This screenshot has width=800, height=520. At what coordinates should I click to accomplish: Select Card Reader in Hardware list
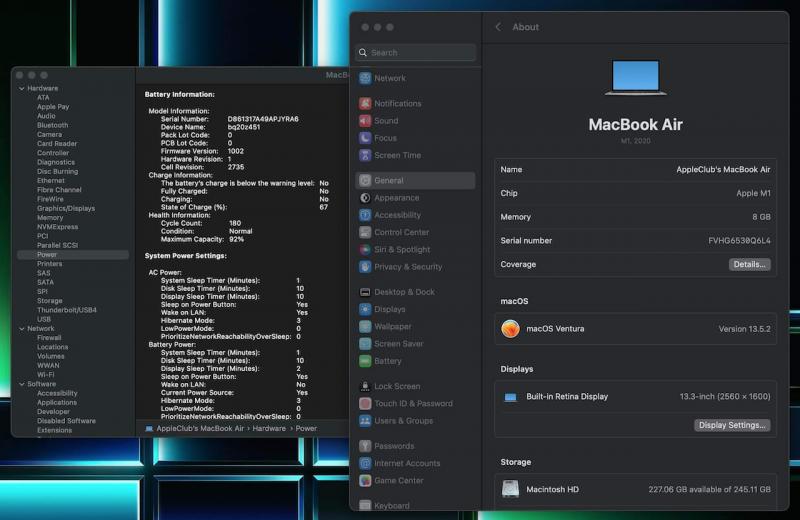click(57, 143)
